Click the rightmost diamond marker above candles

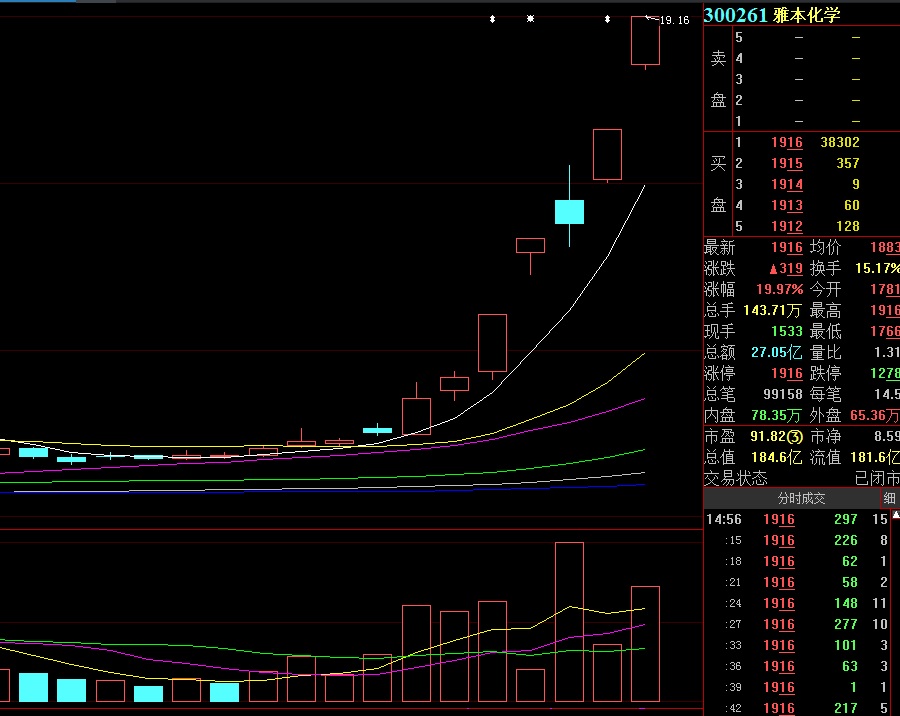(x=607, y=18)
